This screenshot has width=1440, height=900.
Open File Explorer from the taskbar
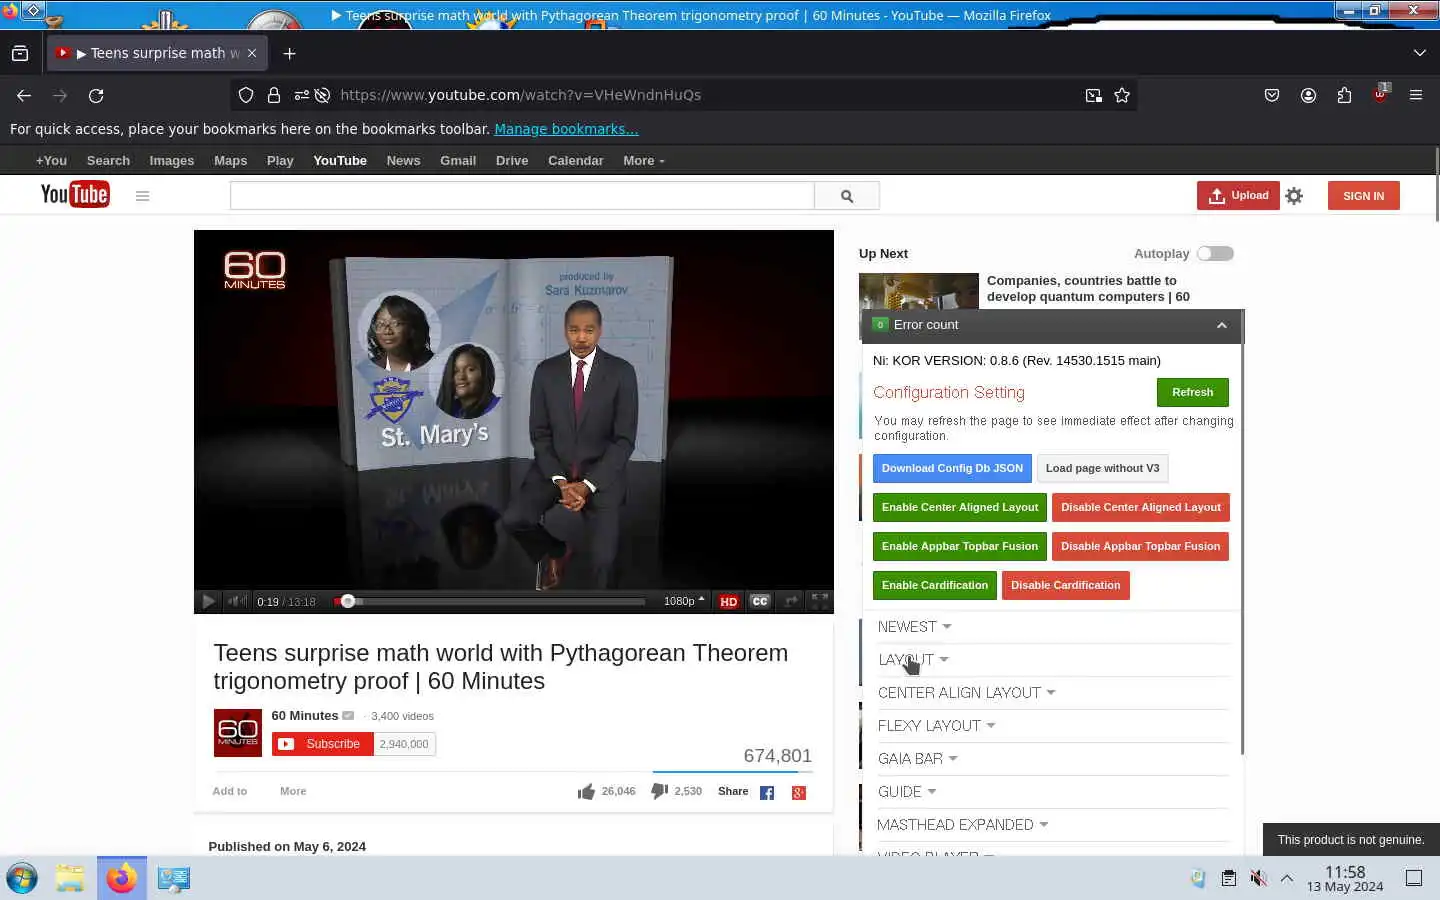70,878
